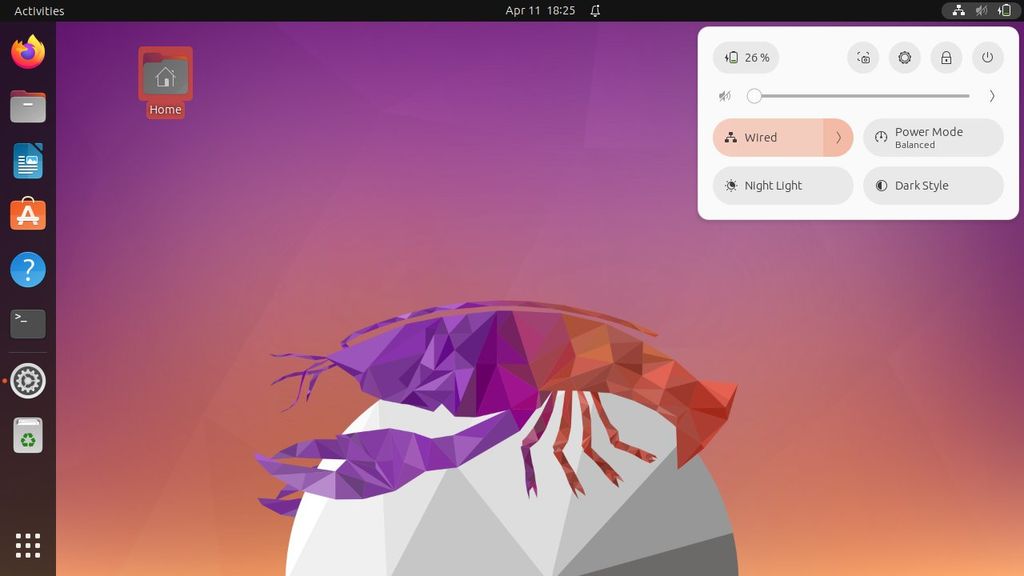Open the power off menu icon
Screen dimensions: 1024x576
[987, 57]
